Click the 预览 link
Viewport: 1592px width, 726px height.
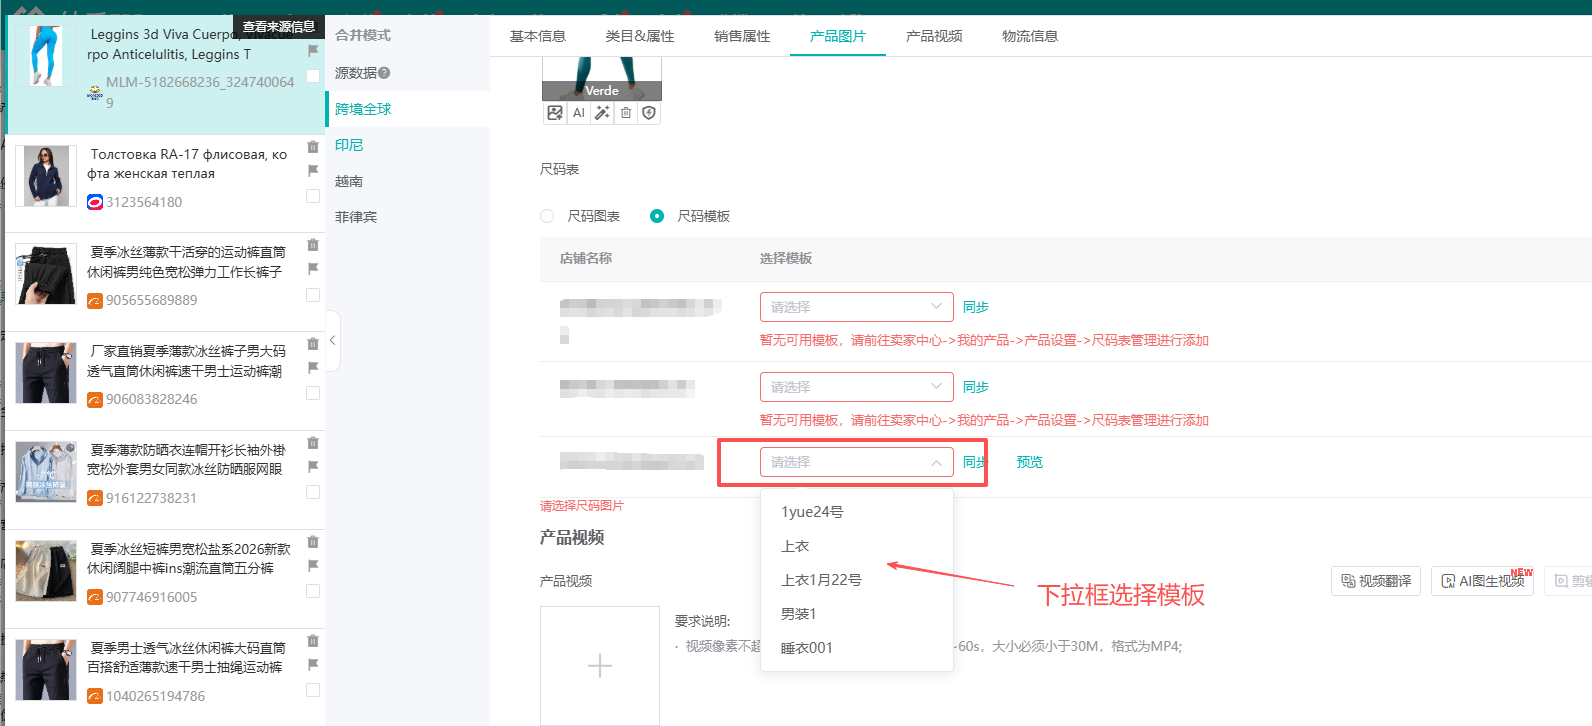pyautogui.click(x=1030, y=462)
